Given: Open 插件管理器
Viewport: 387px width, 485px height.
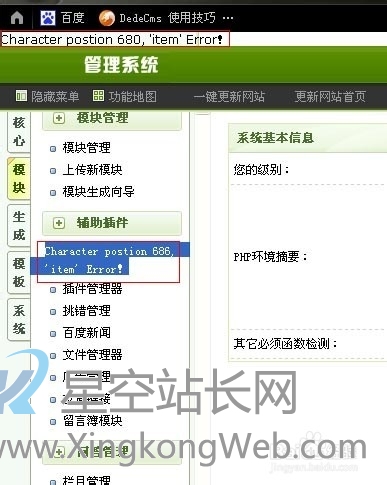Looking at the screenshot, I should click(92, 289).
